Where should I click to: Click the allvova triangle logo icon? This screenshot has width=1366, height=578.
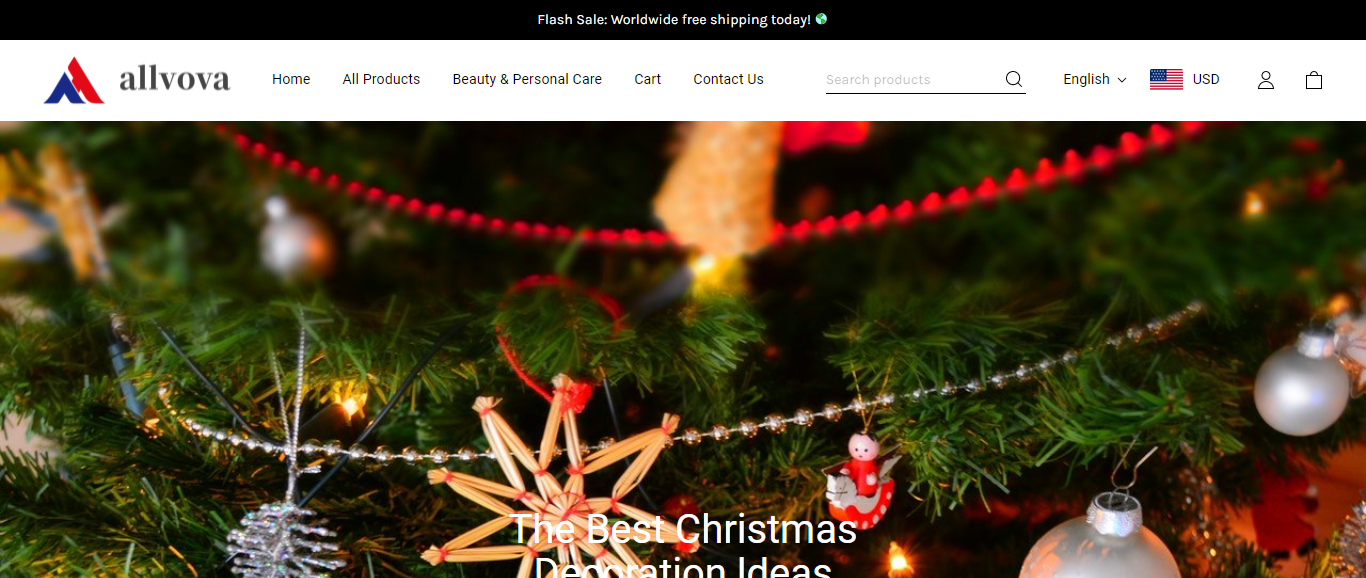pos(74,80)
